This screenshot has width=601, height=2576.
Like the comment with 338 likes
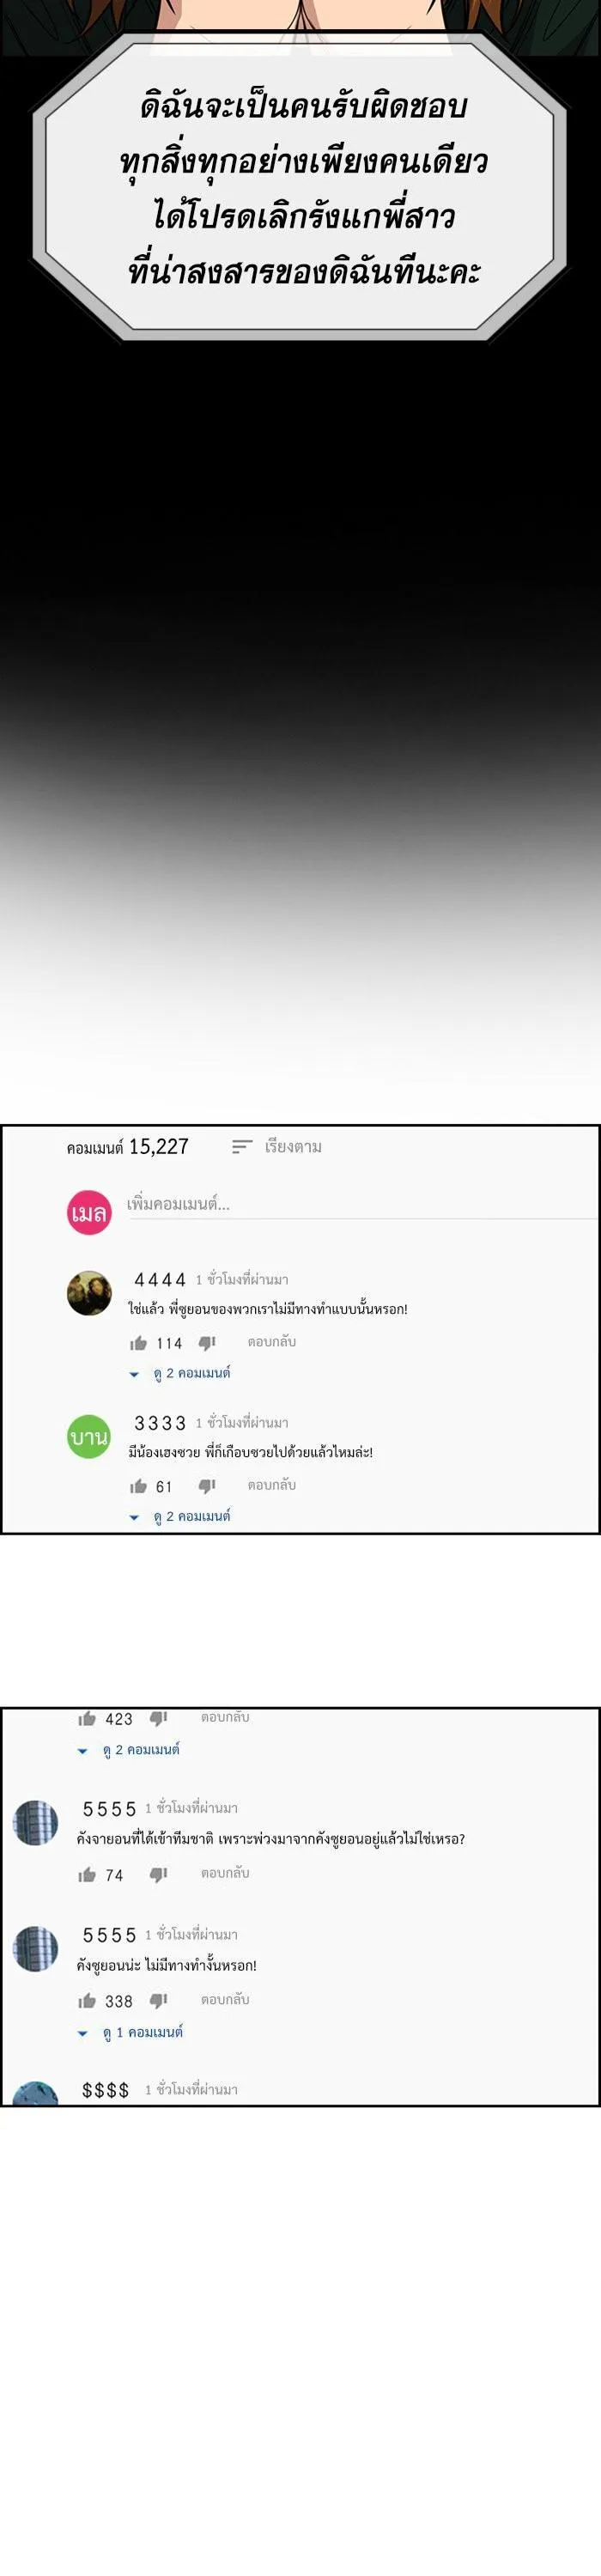tap(87, 2000)
